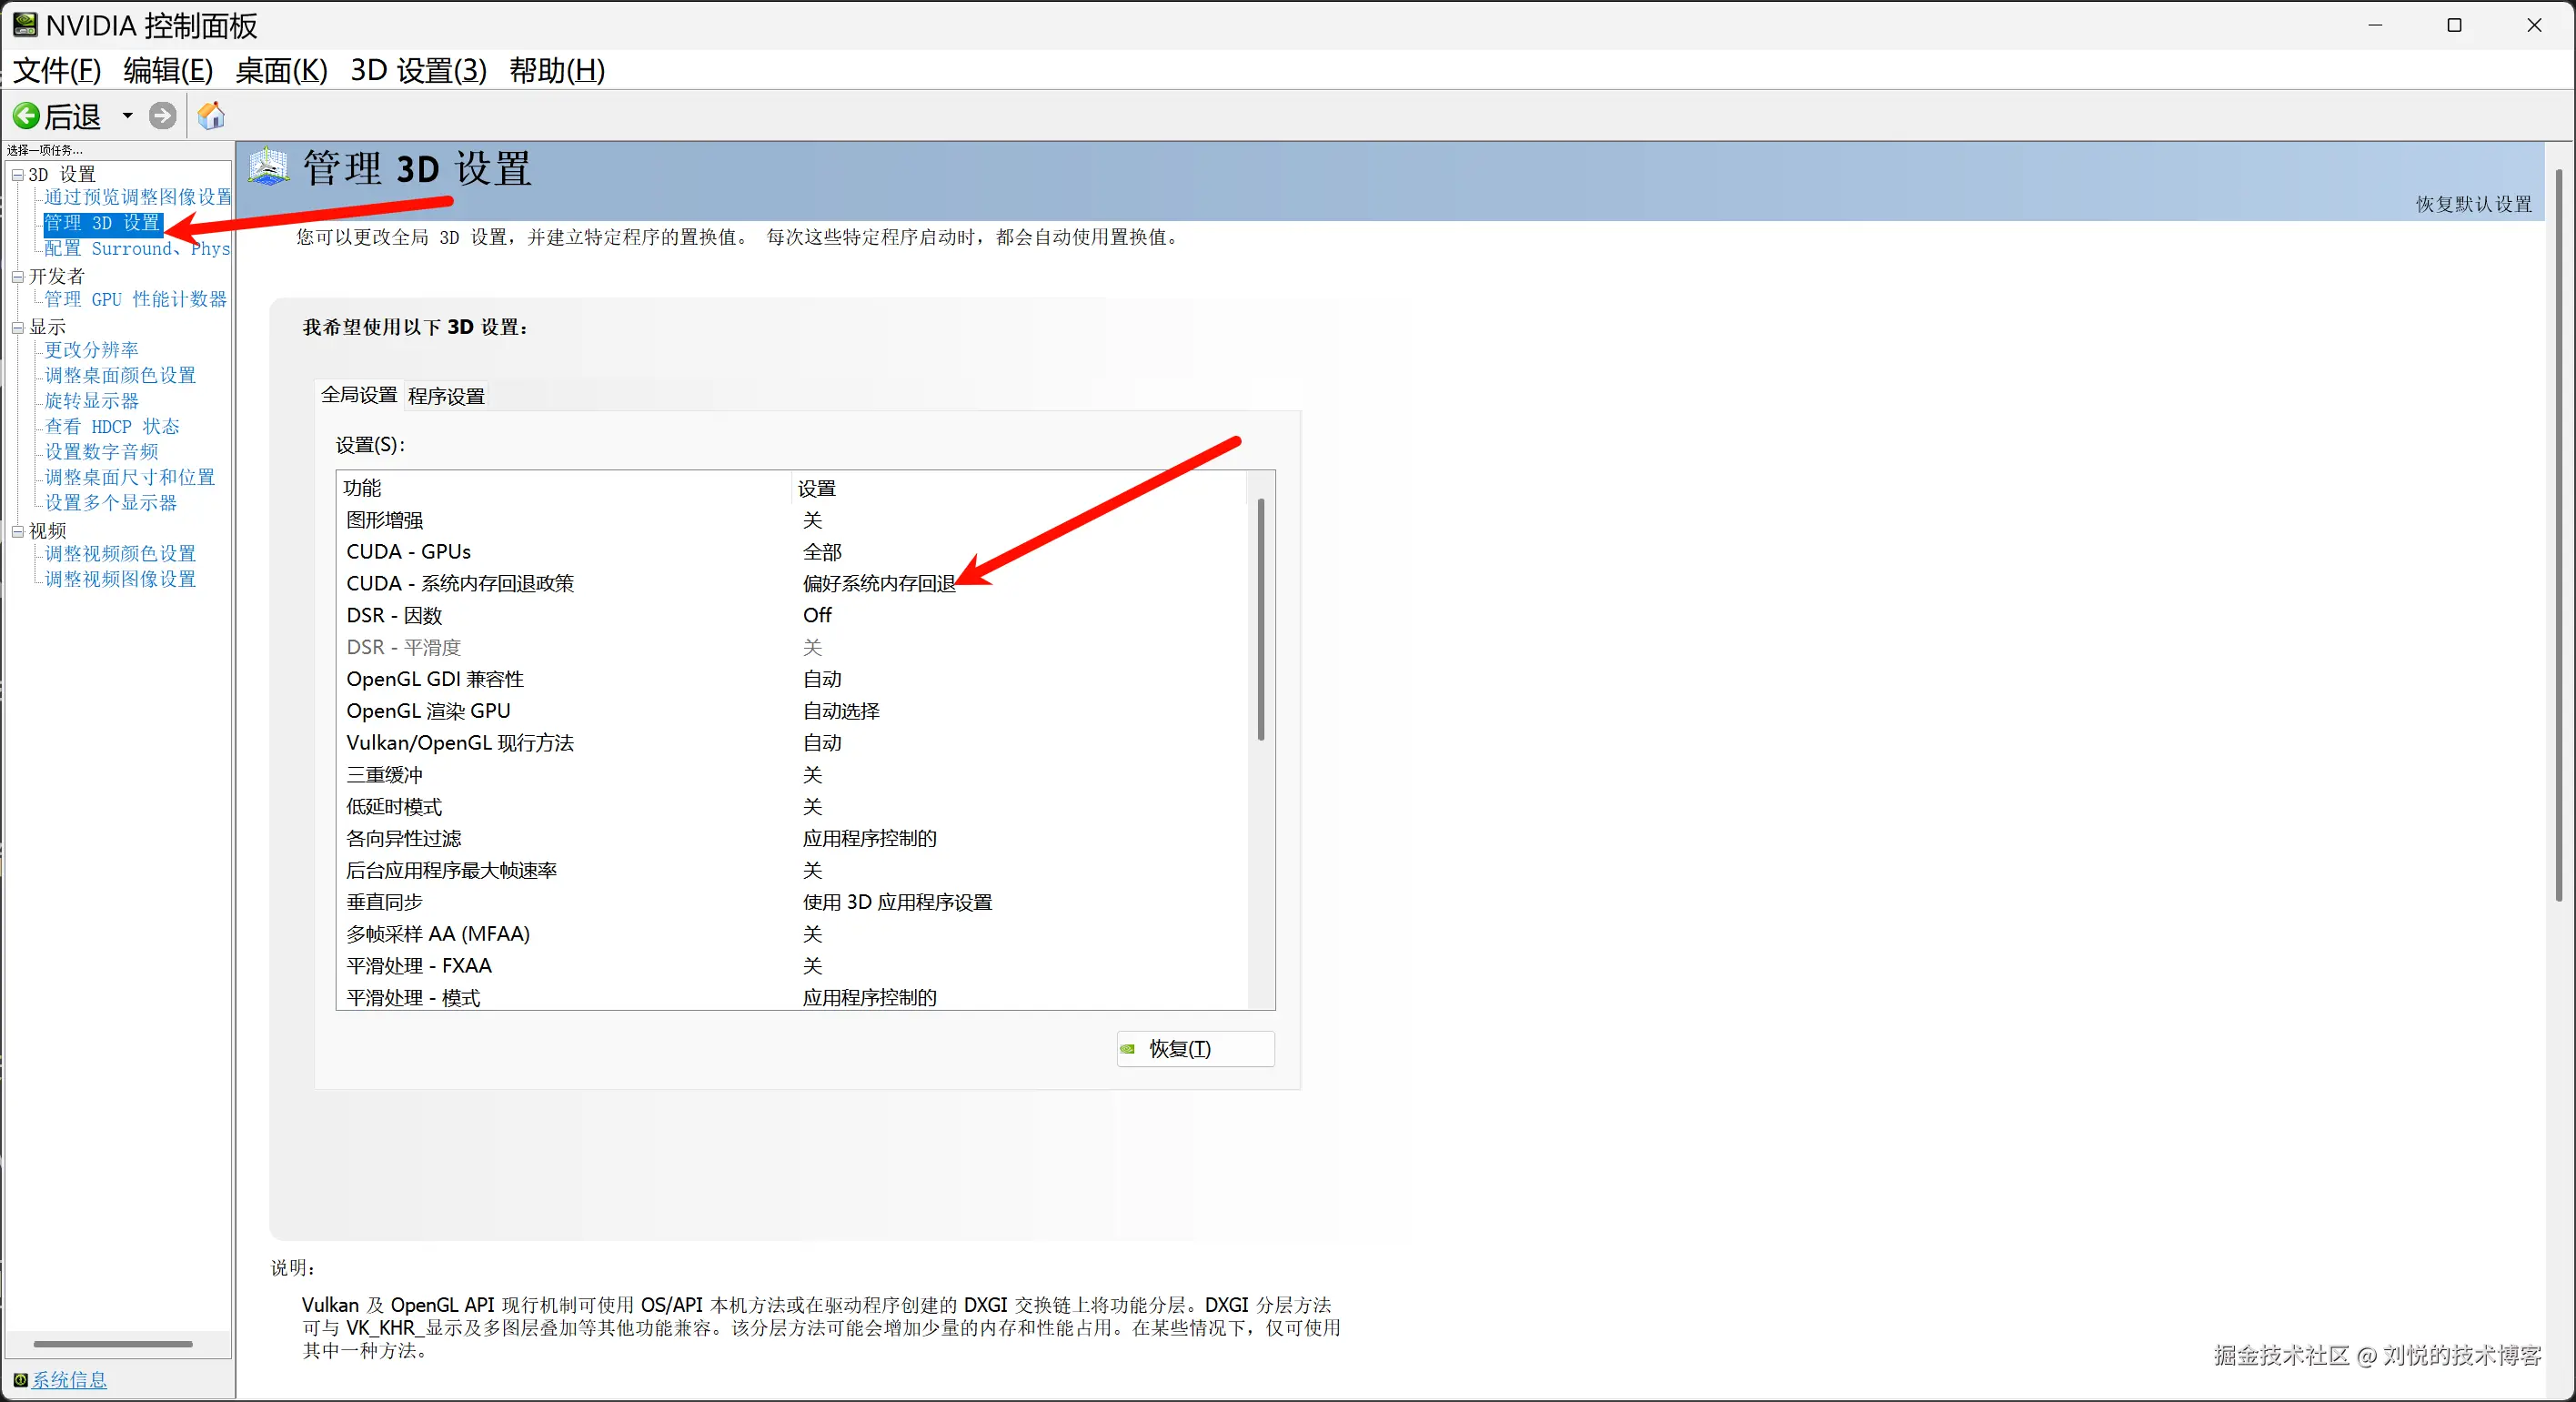Click the NVIDIA Control Panel title icon
The width and height of the screenshot is (2576, 1402).
(24, 25)
